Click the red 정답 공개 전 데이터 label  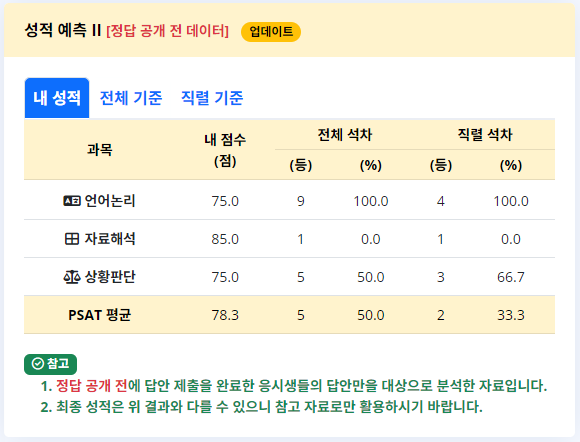click(x=168, y=31)
